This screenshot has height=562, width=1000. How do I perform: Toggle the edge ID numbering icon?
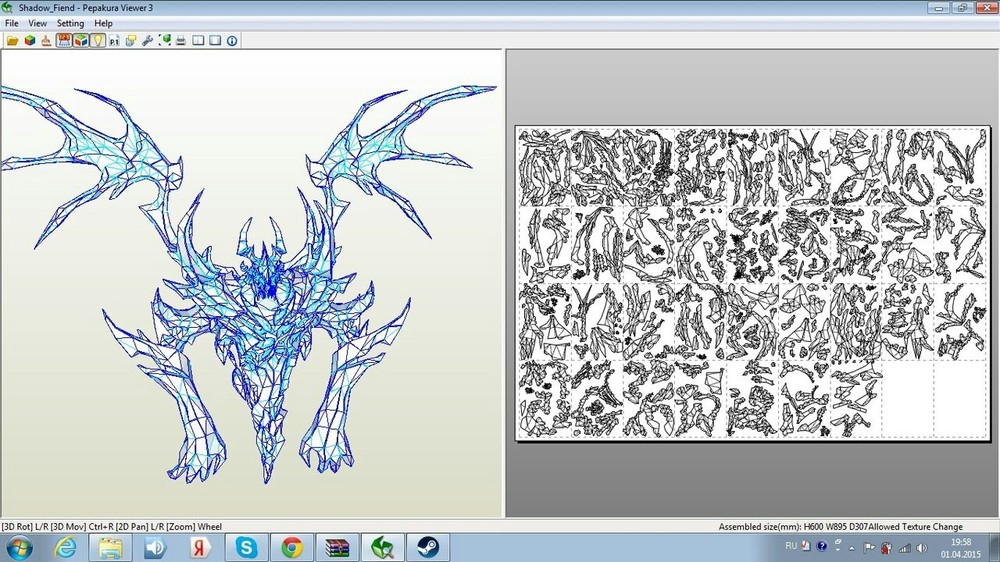tap(64, 40)
